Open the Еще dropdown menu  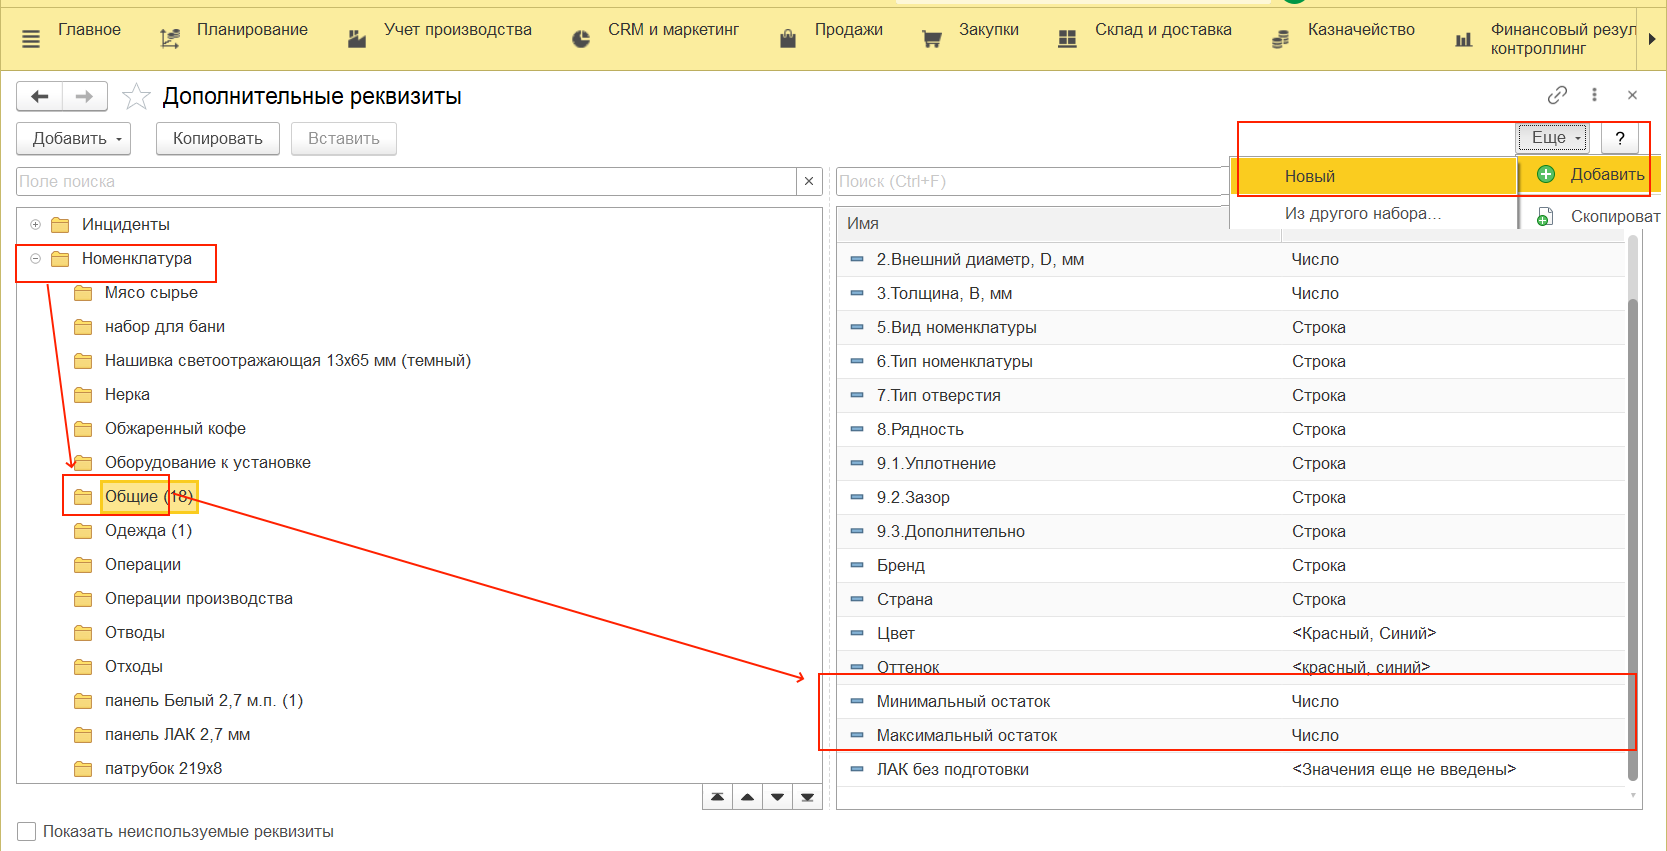pyautogui.click(x=1552, y=137)
